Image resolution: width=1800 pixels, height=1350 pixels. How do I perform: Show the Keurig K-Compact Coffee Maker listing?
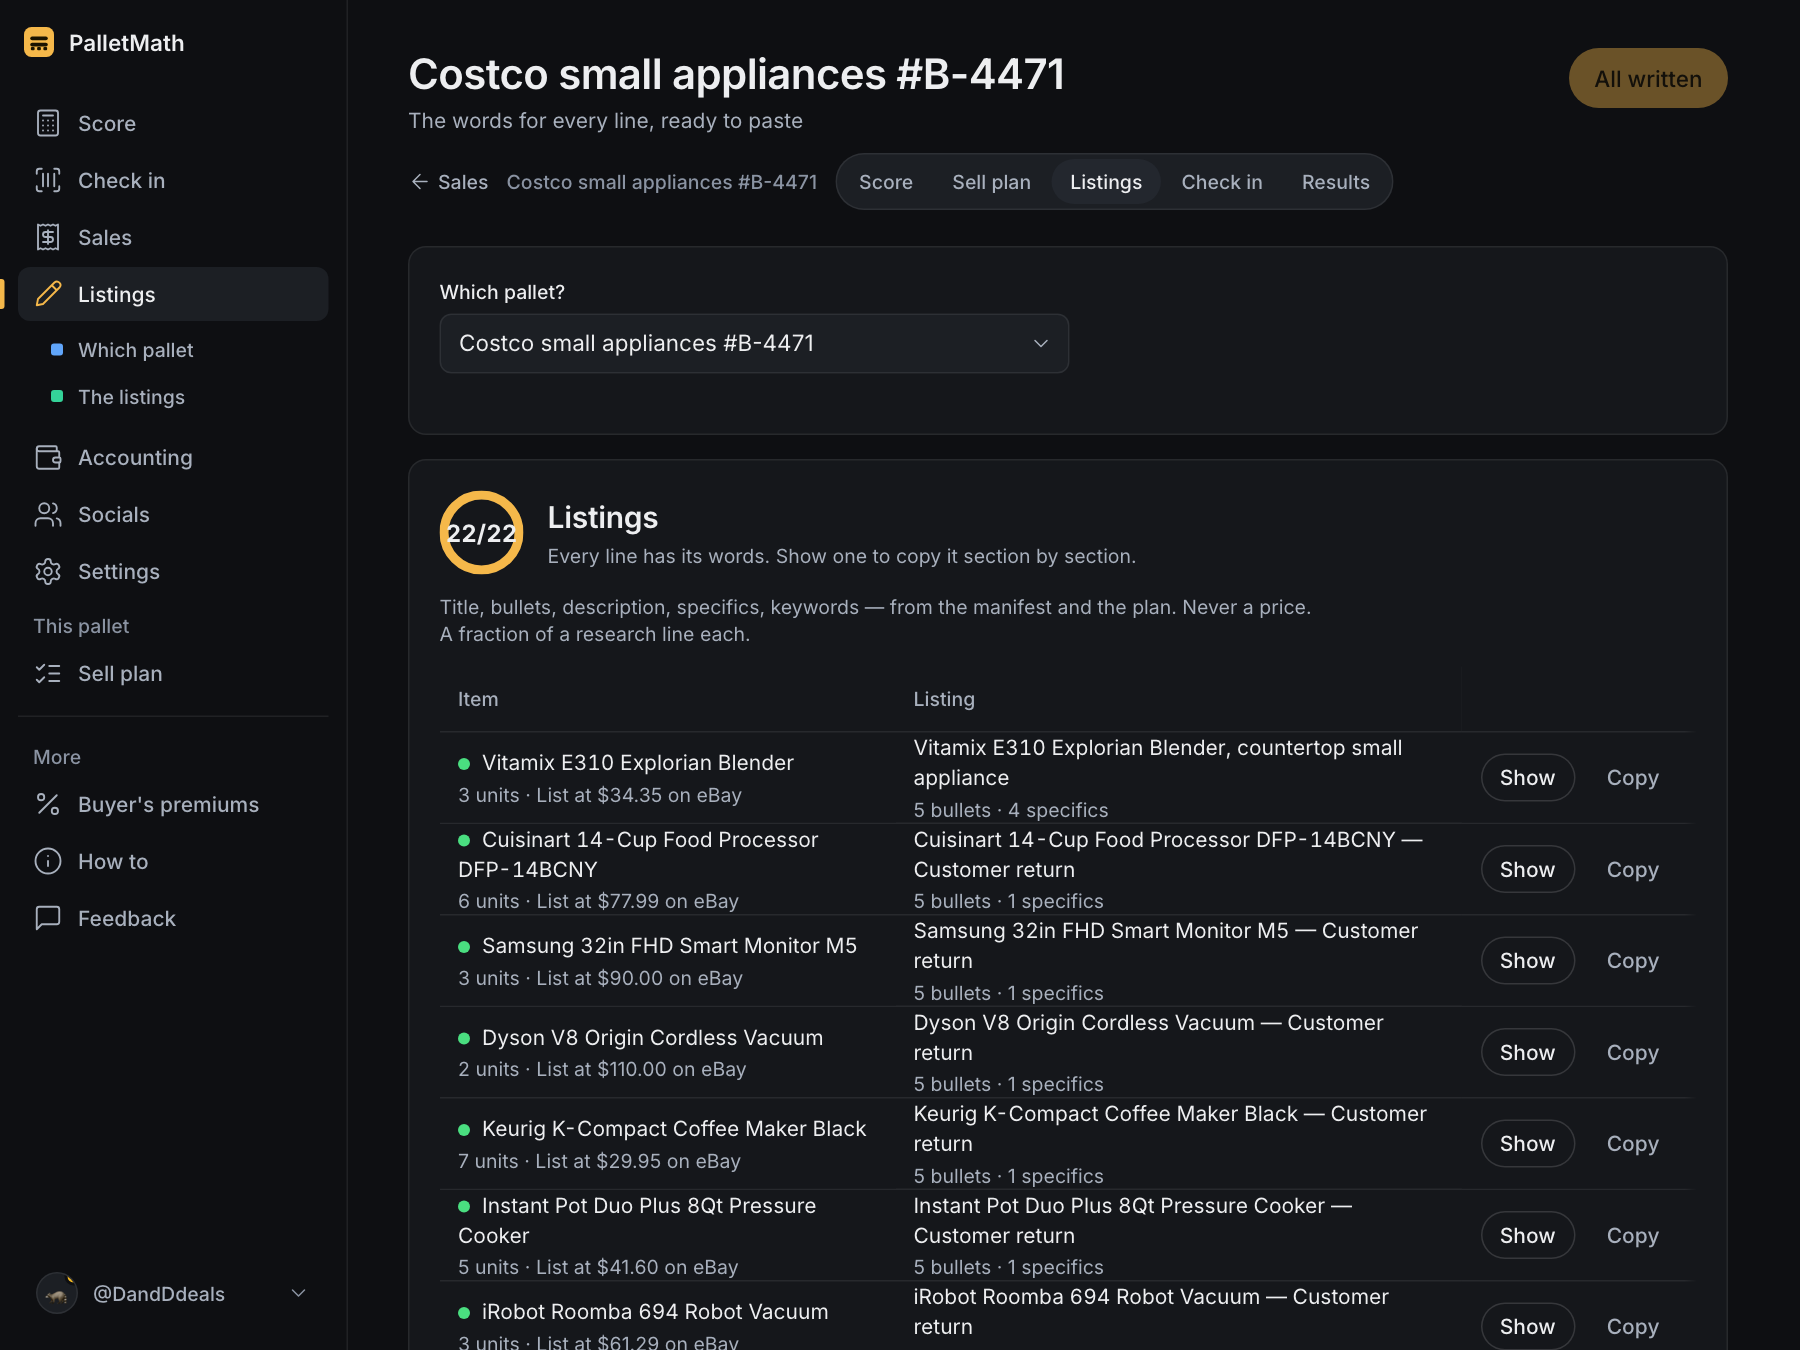click(1527, 1143)
